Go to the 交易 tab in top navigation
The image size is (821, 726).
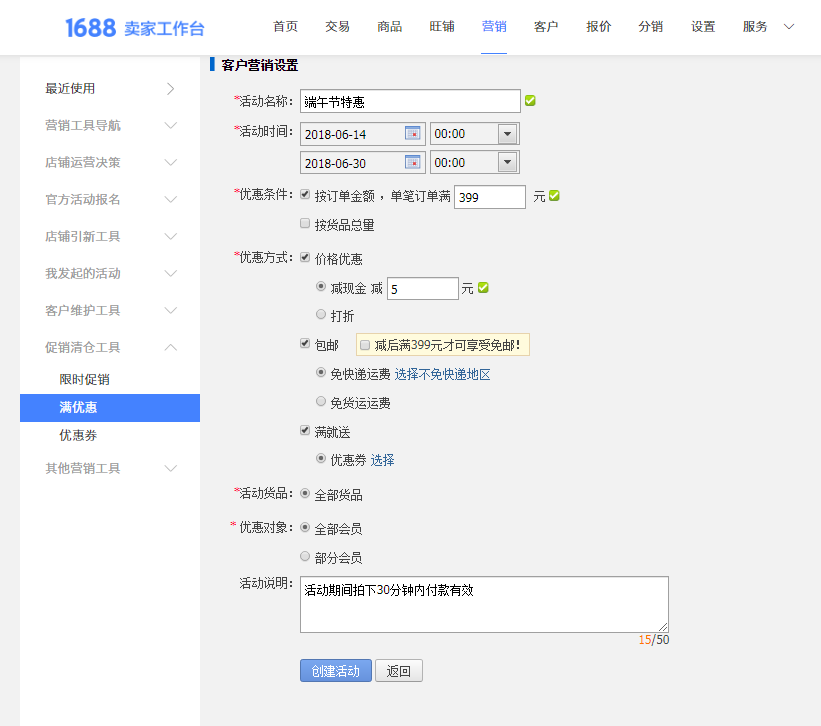[337, 27]
